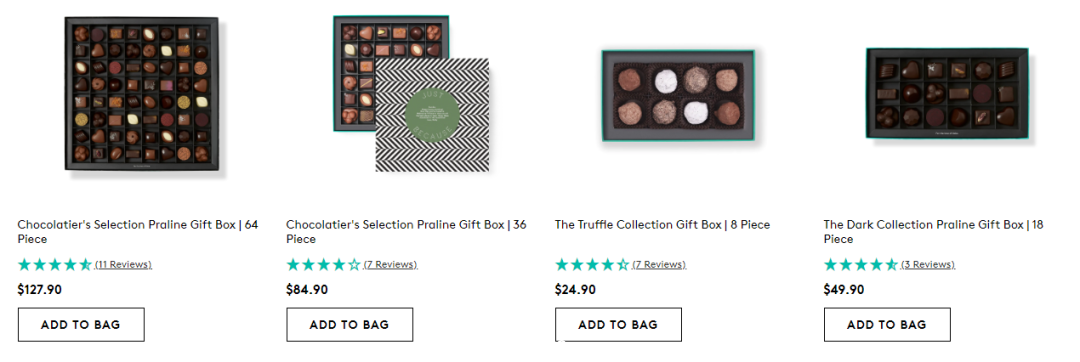Open Chocolatier's Selection 36 Piece title link

[x=406, y=232]
